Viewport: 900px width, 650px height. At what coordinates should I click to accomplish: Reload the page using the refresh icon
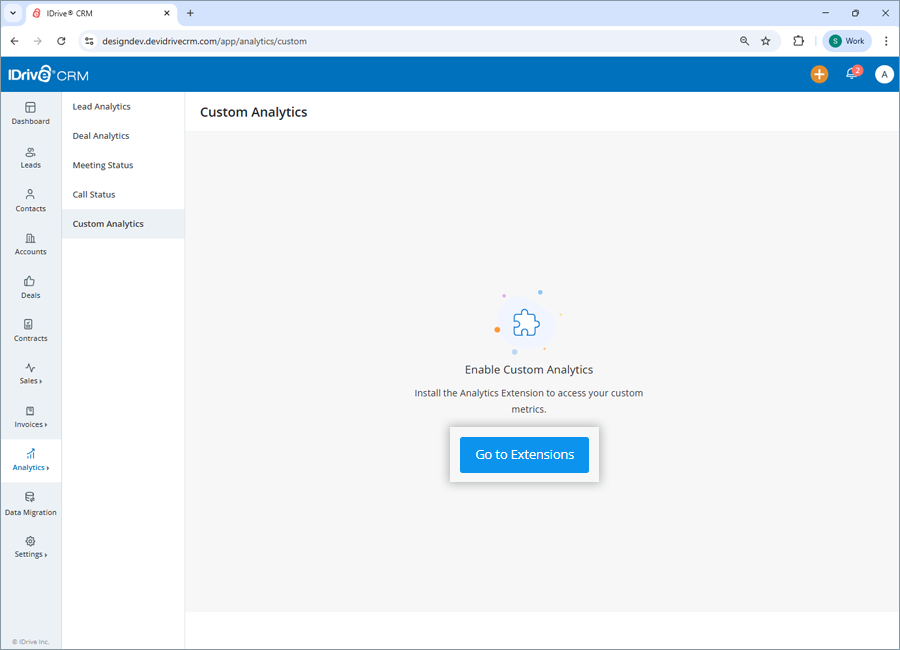click(61, 41)
